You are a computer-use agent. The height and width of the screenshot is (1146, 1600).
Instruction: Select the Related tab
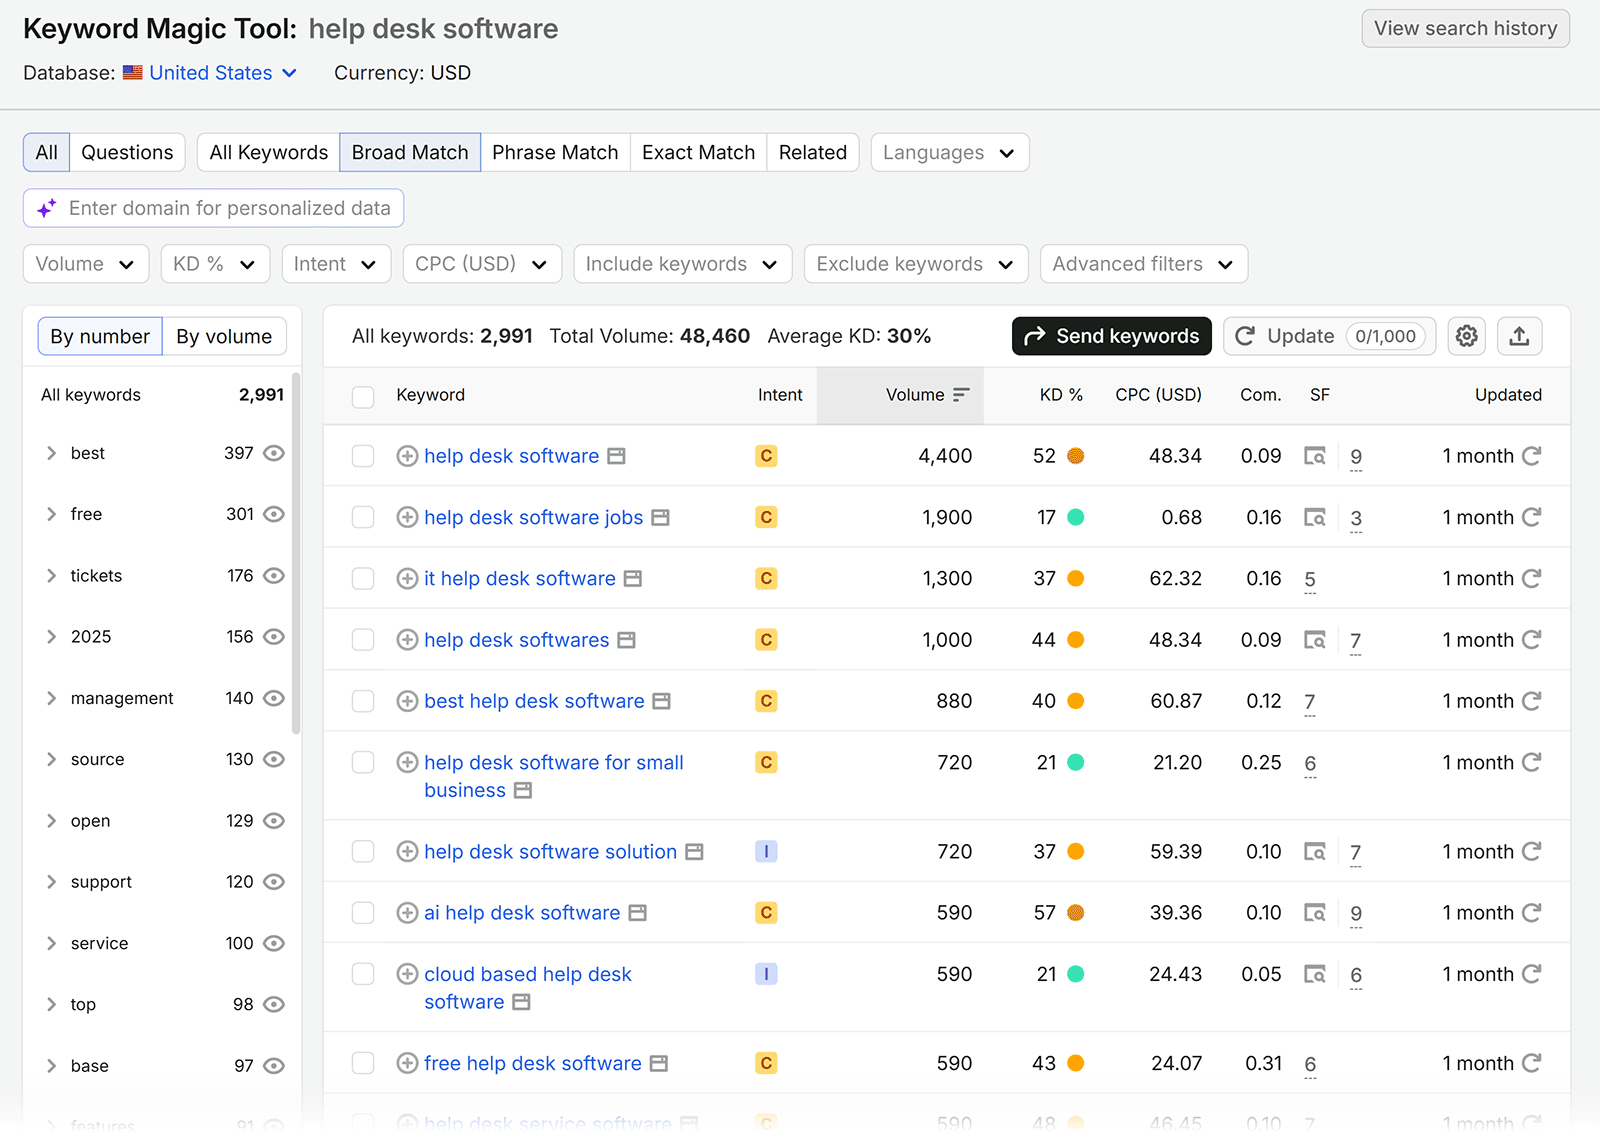[813, 152]
